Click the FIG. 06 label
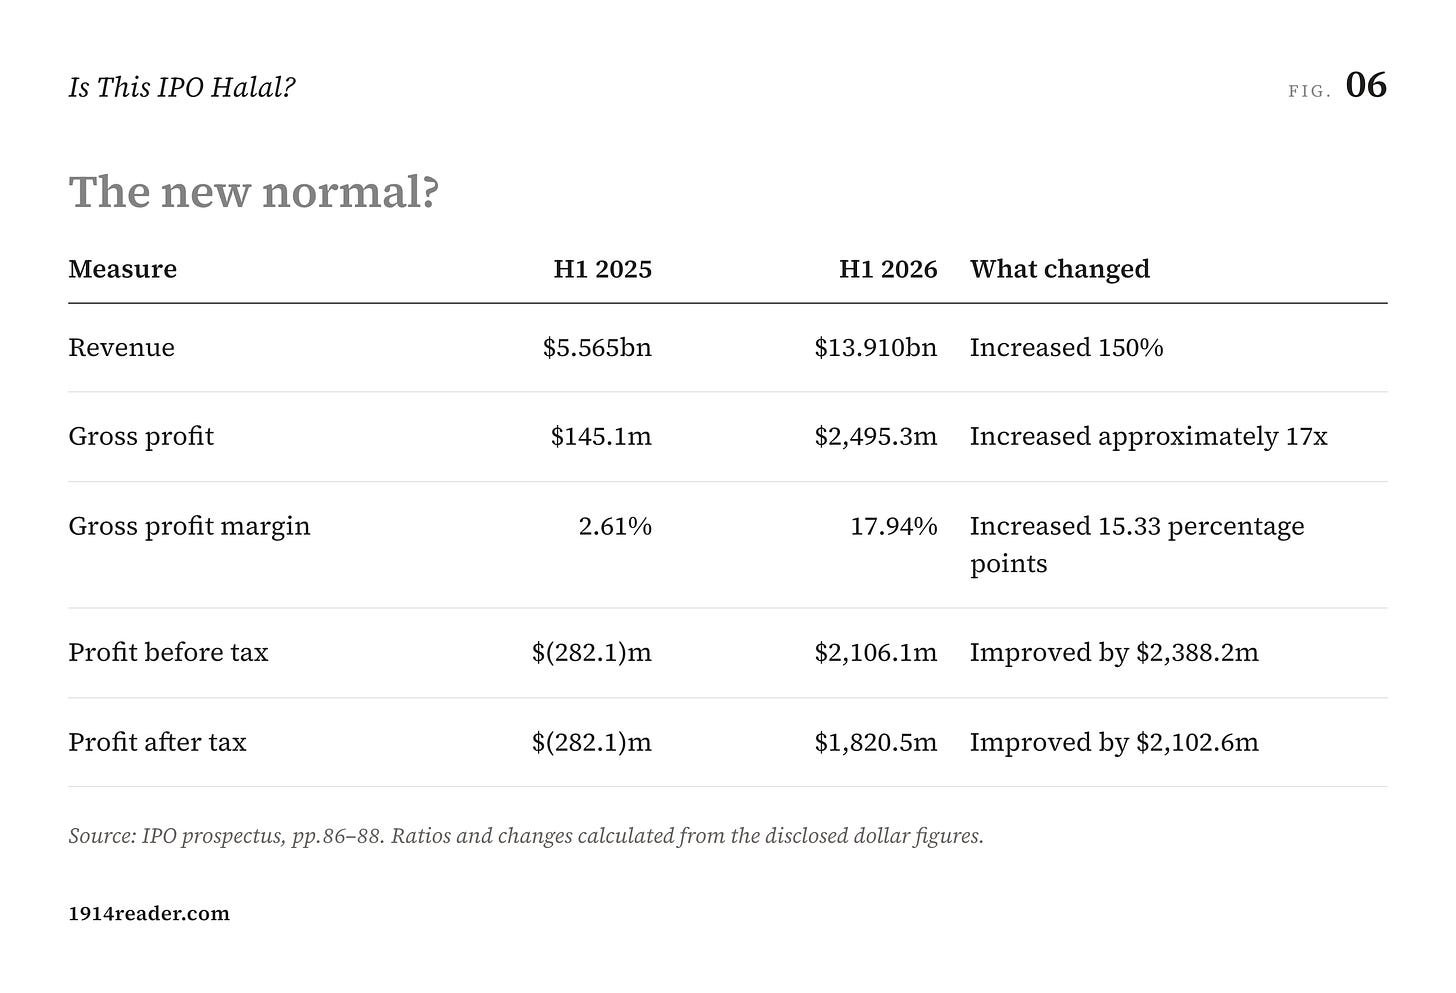 pos(1337,86)
